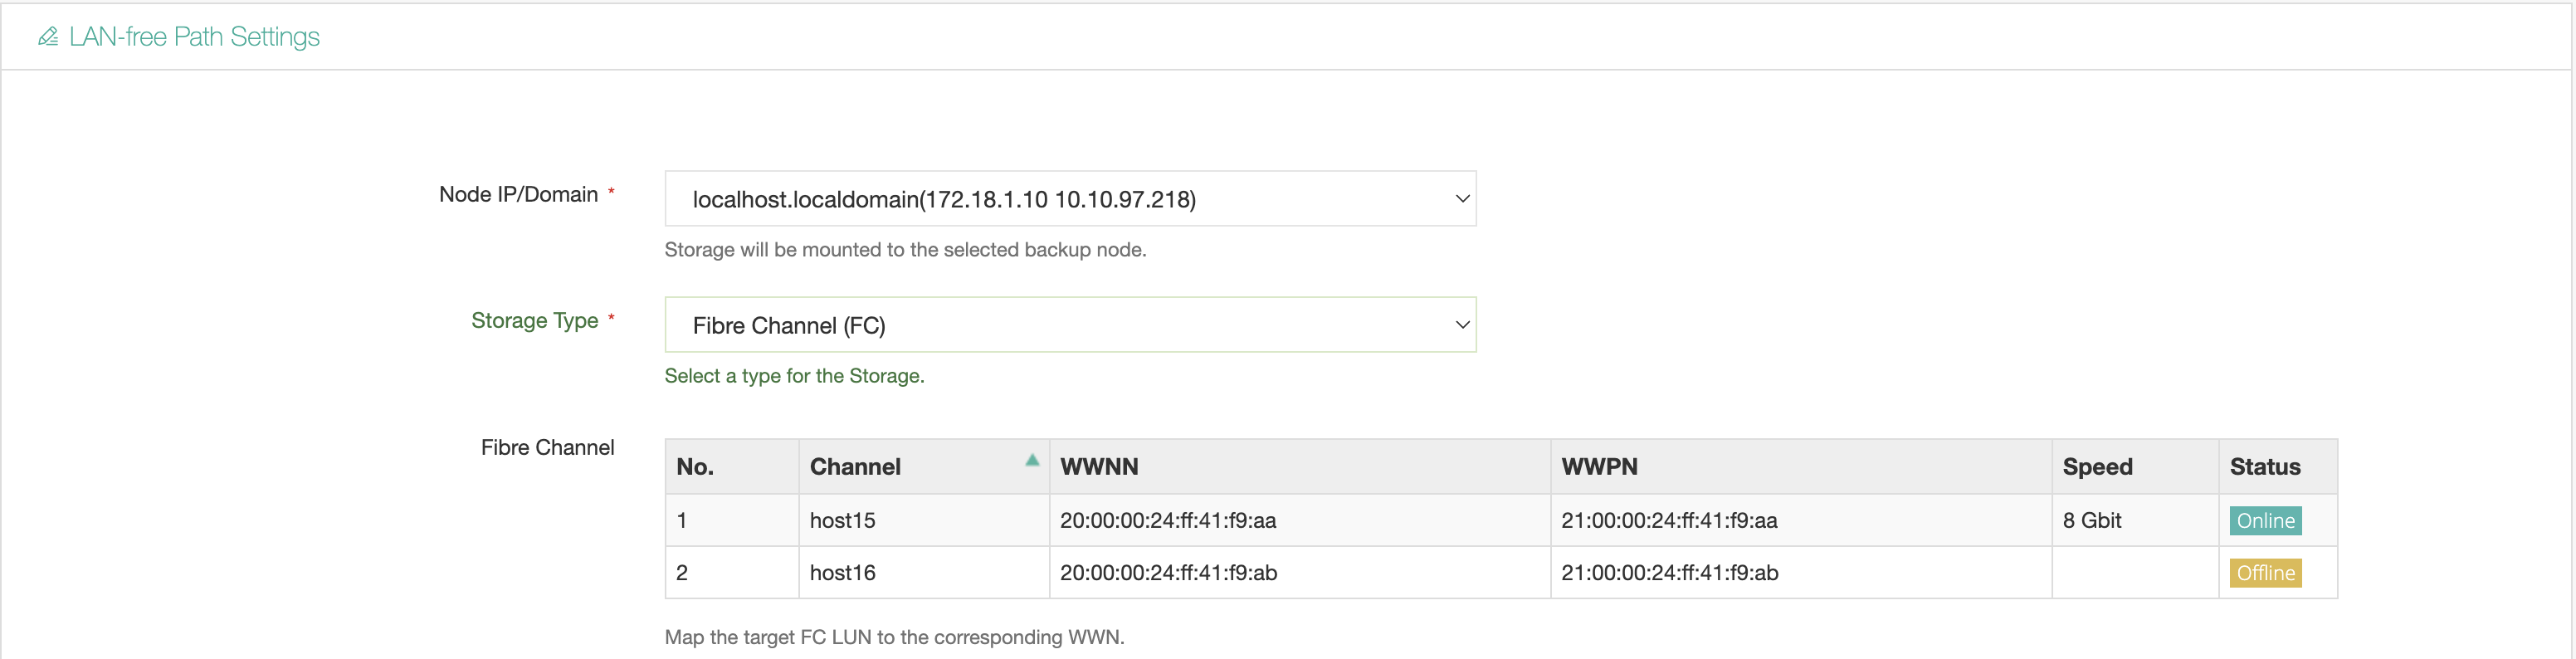Click the Node IP/Domain dropdown chevron
This screenshot has height=659, width=2576.
pyautogui.click(x=1461, y=198)
